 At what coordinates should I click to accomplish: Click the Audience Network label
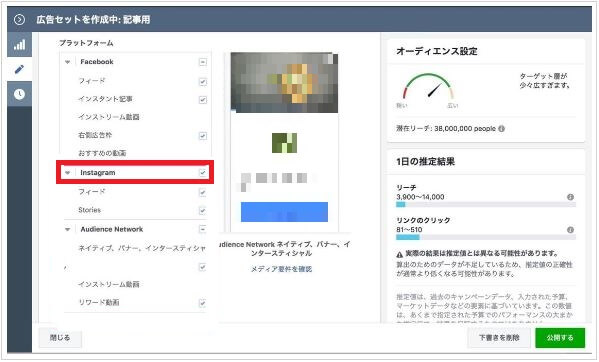112,229
